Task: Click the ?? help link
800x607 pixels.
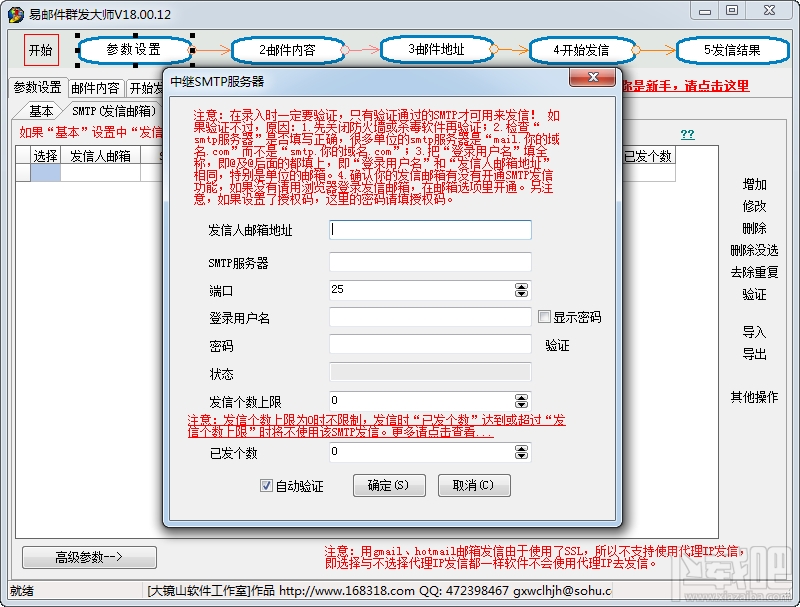Action: click(687, 134)
